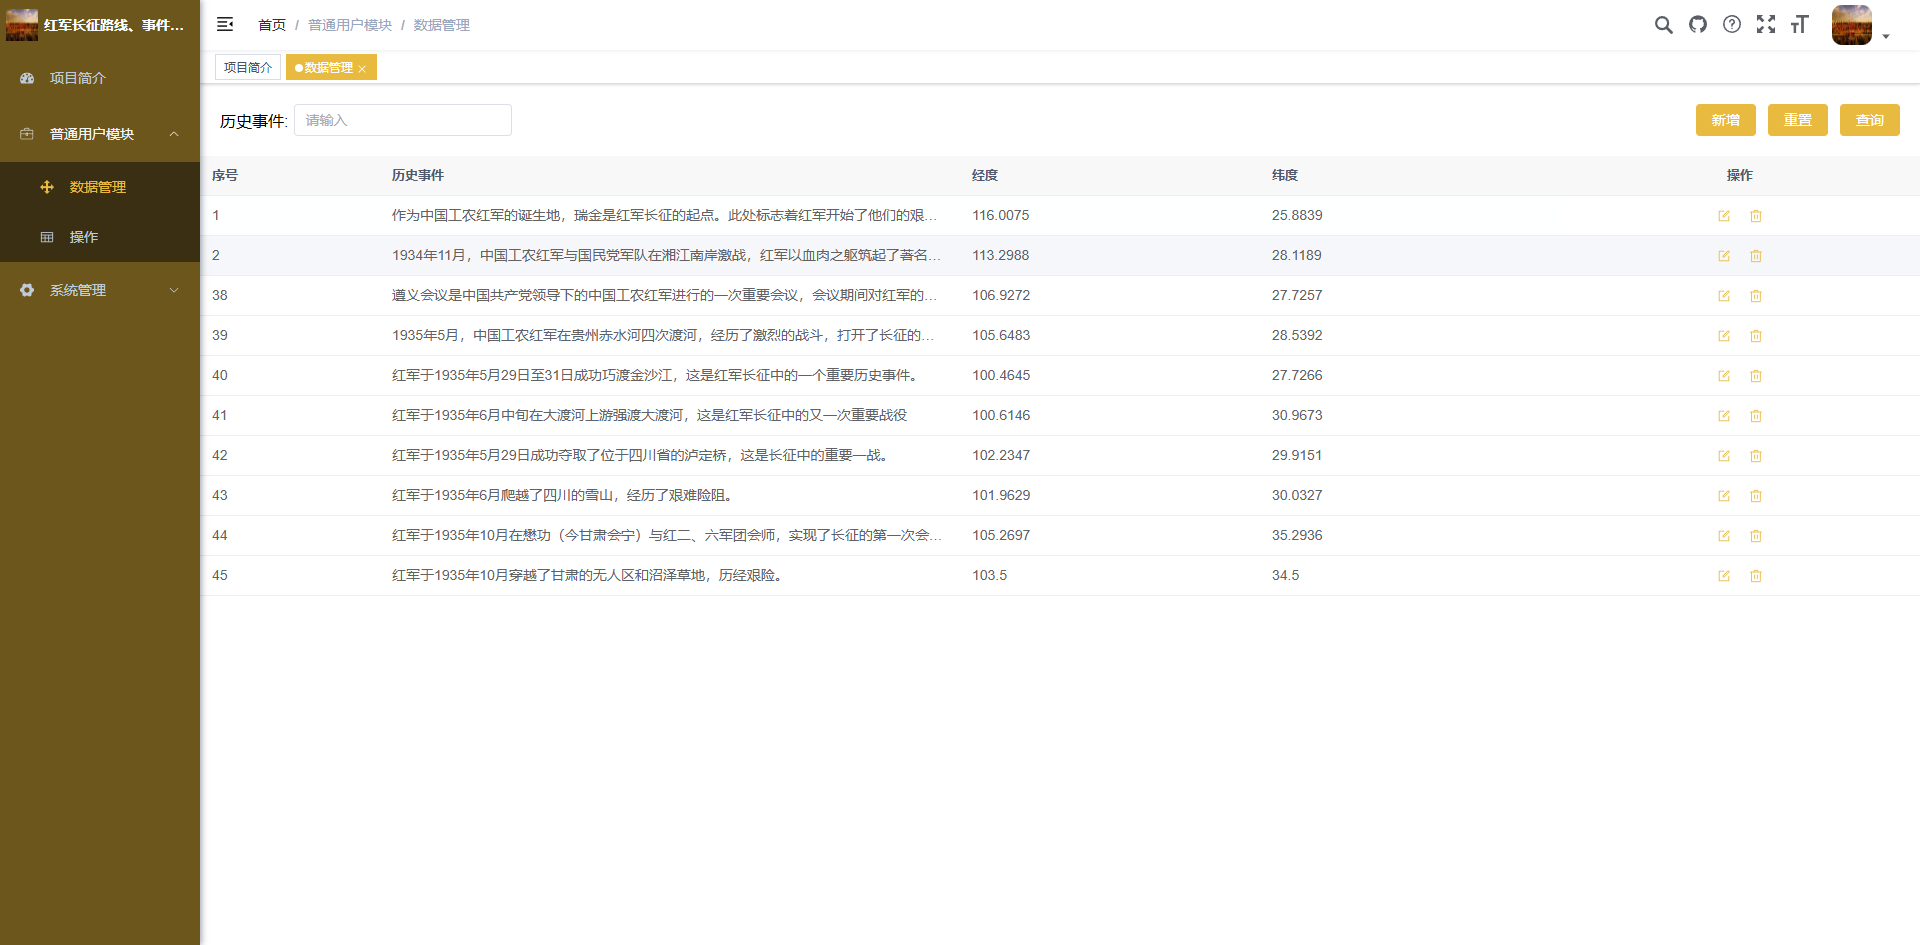
Task: Select 操作 in the sidebar submenu
Action: point(84,237)
